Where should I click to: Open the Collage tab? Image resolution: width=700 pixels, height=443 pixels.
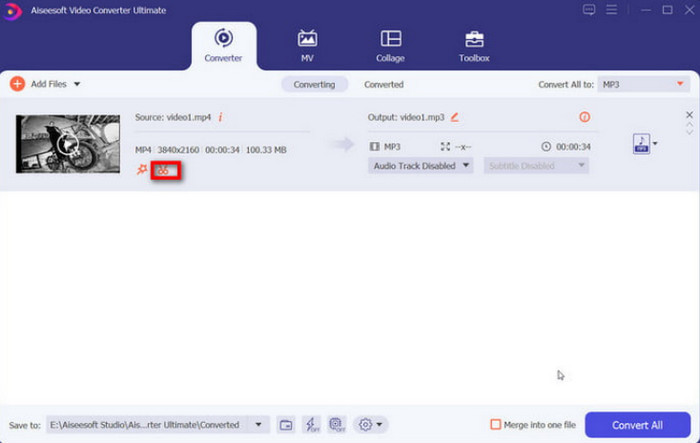click(x=390, y=46)
